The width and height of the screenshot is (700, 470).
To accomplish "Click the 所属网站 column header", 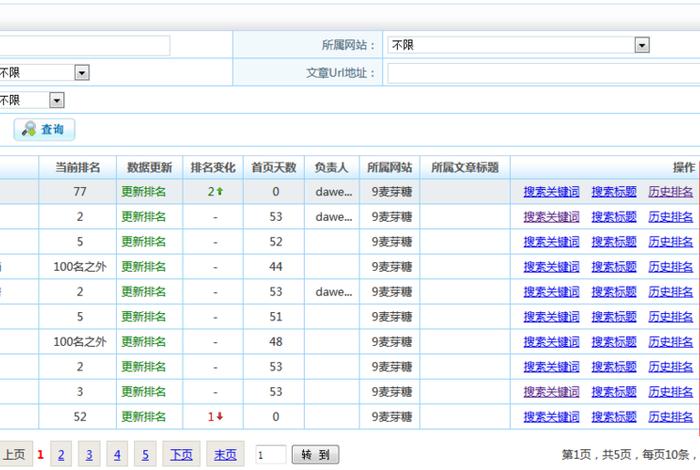I will (x=389, y=167).
